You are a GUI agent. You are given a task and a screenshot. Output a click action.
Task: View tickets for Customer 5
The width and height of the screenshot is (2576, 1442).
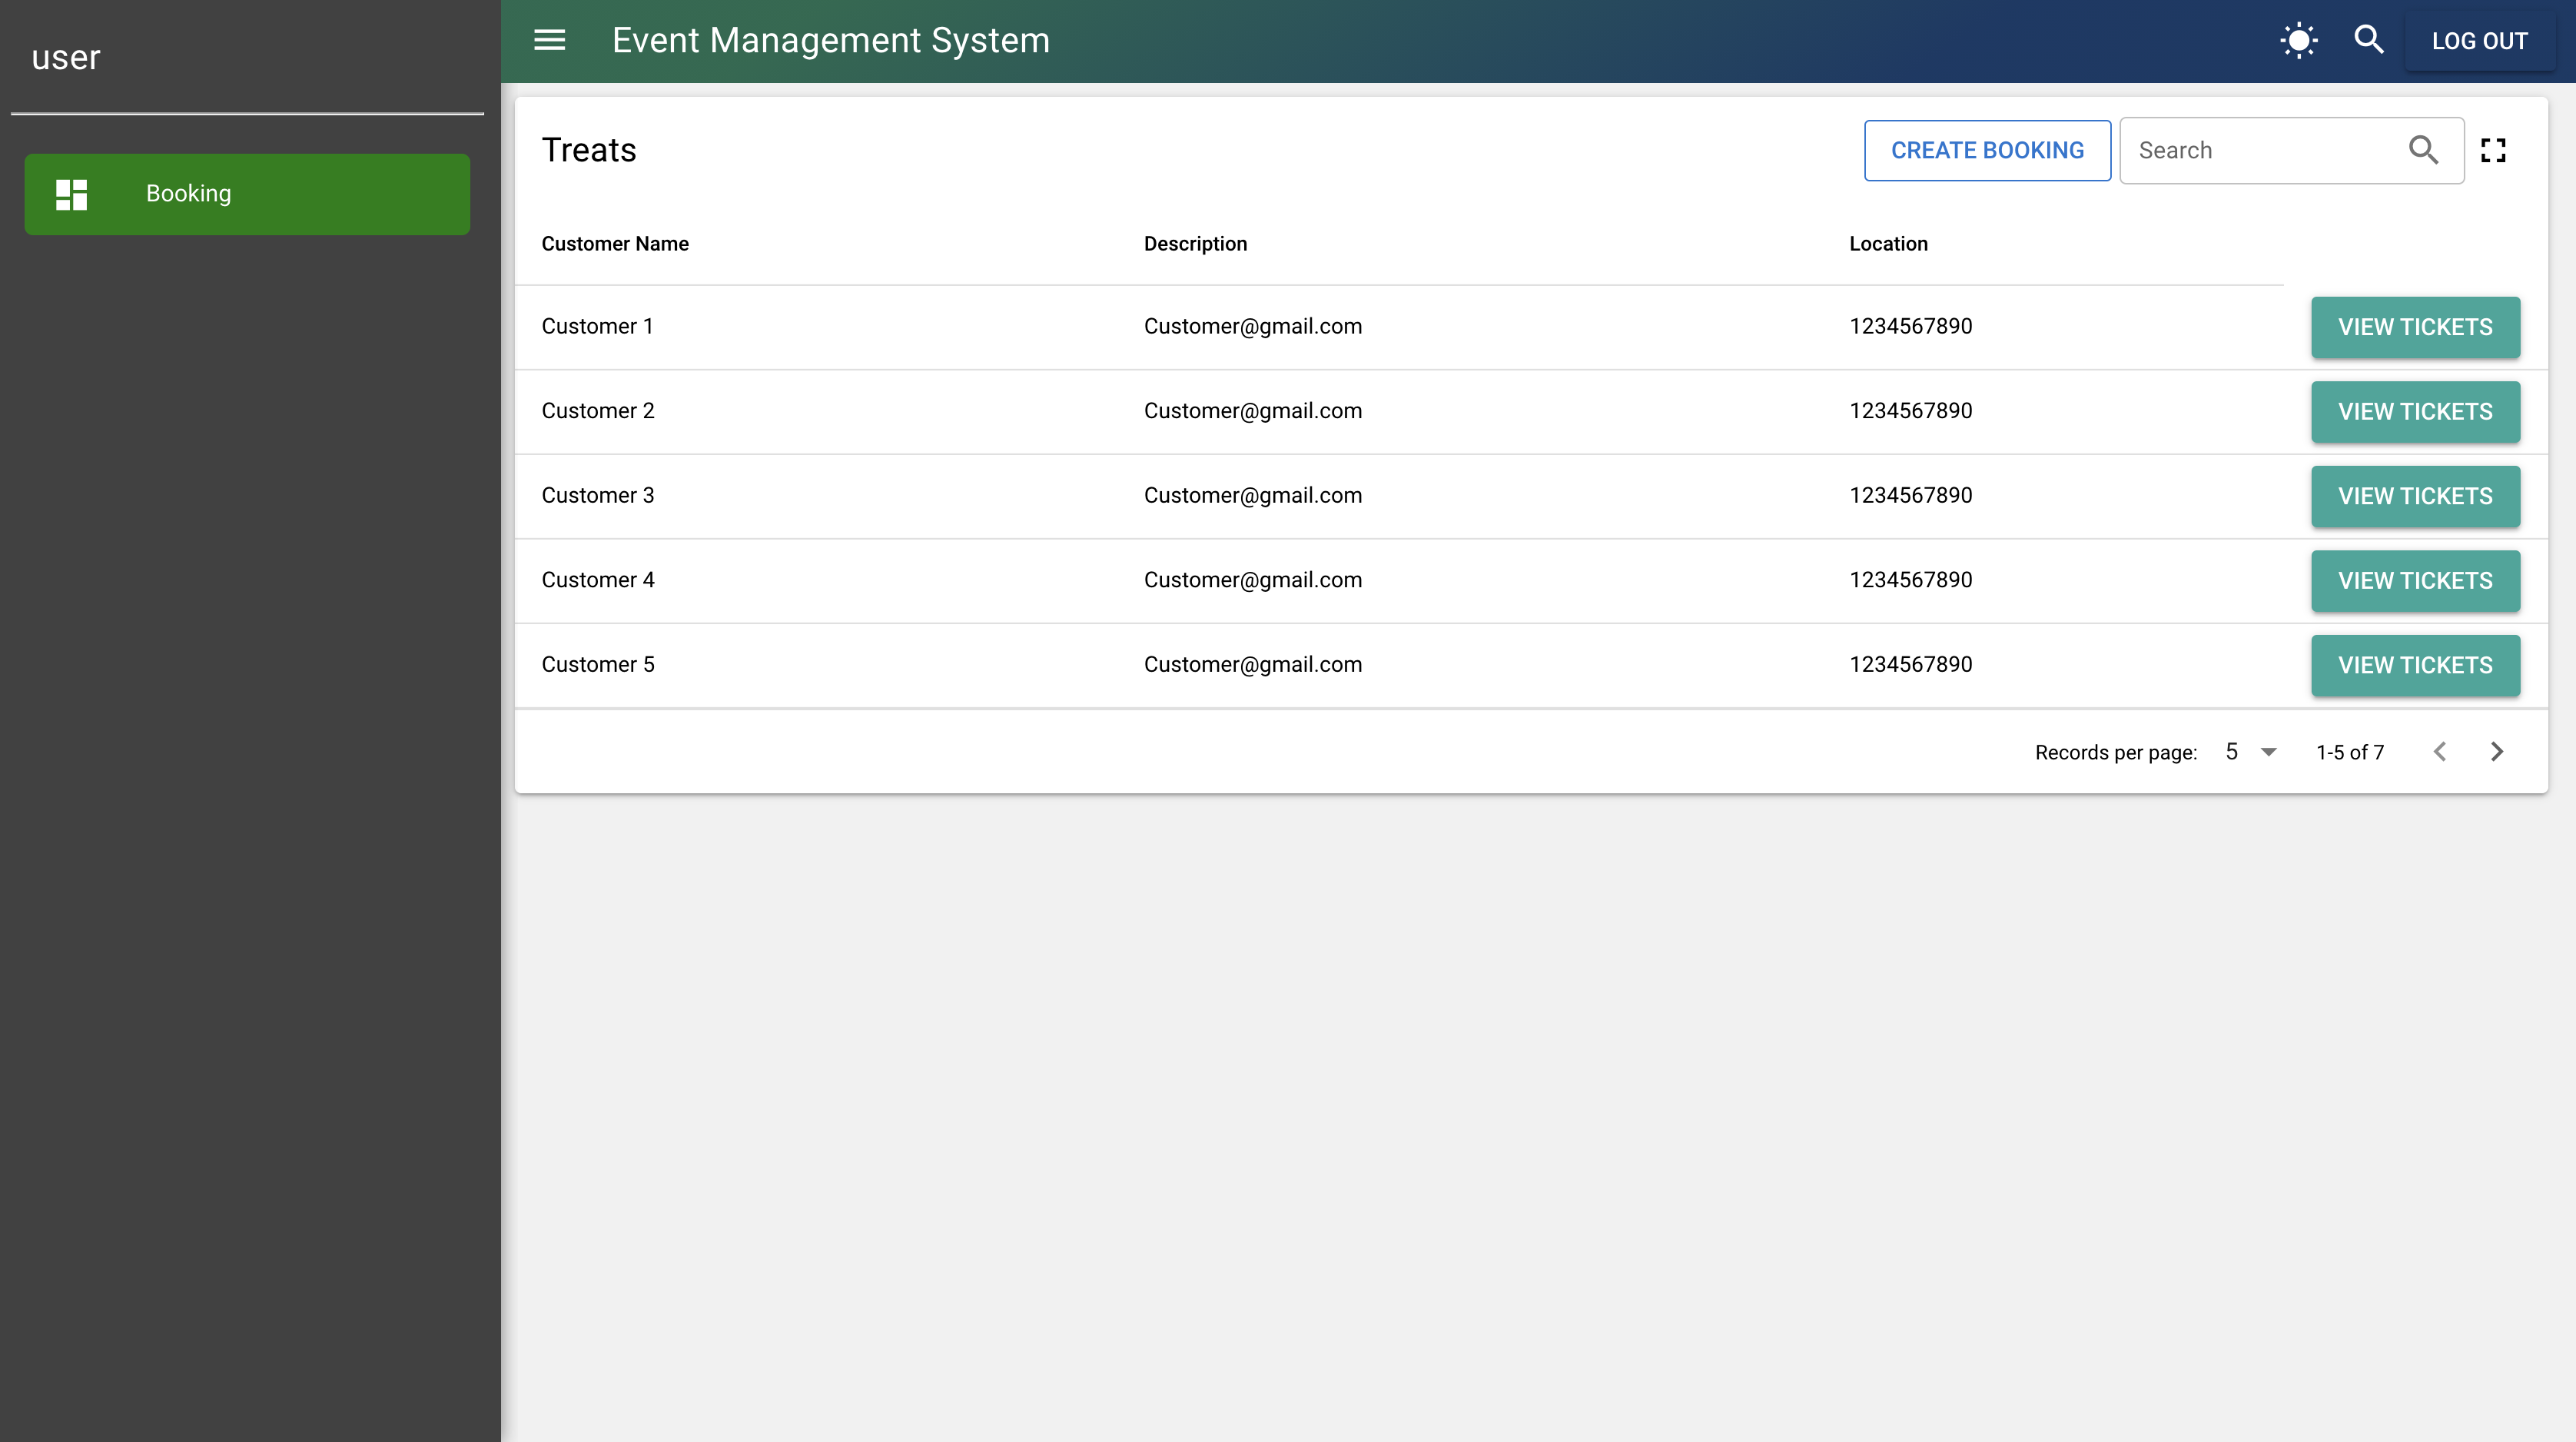2415,664
